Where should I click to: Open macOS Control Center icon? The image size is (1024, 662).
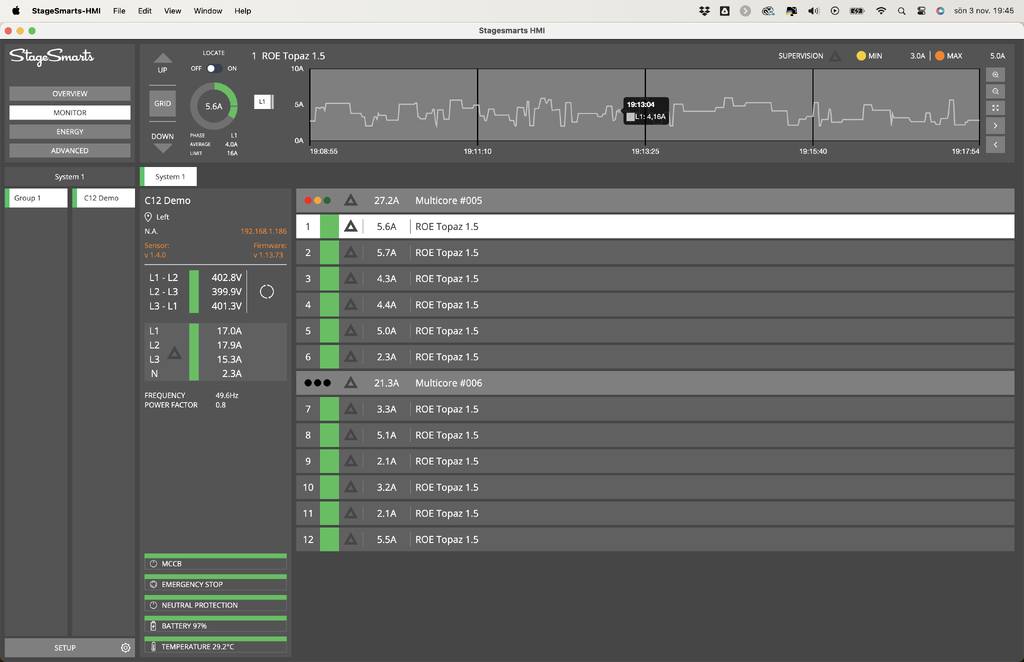[921, 11]
